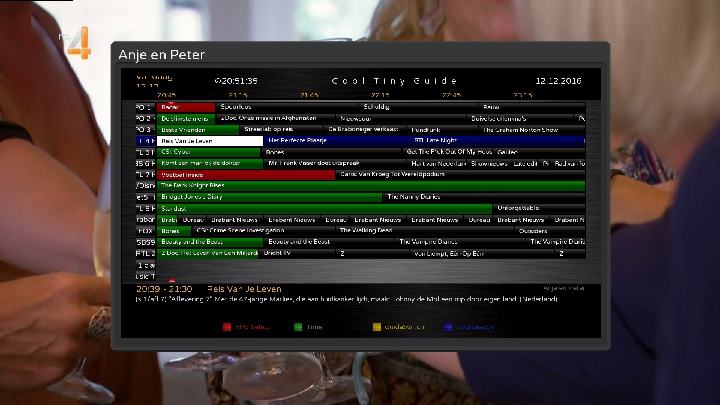Click the red current-time arrow marker
Image resolution: width=720 pixels, height=405 pixels.
pyautogui.click(x=171, y=281)
